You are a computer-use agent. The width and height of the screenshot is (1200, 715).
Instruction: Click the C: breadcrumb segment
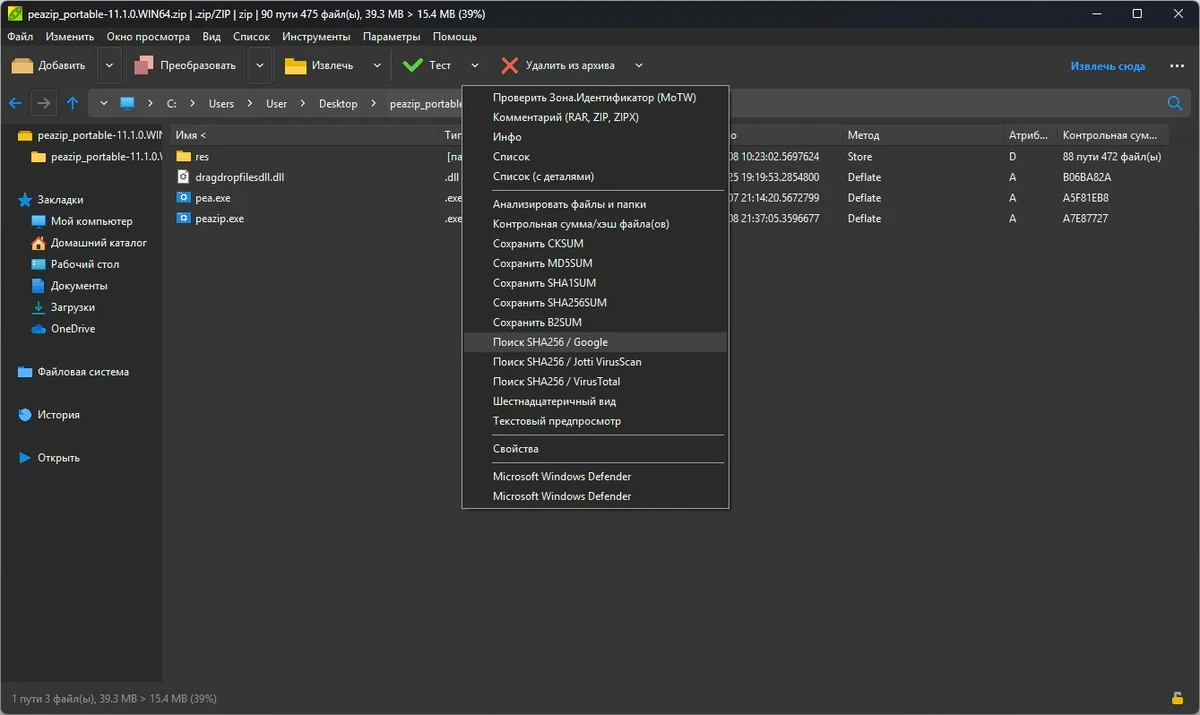[171, 104]
